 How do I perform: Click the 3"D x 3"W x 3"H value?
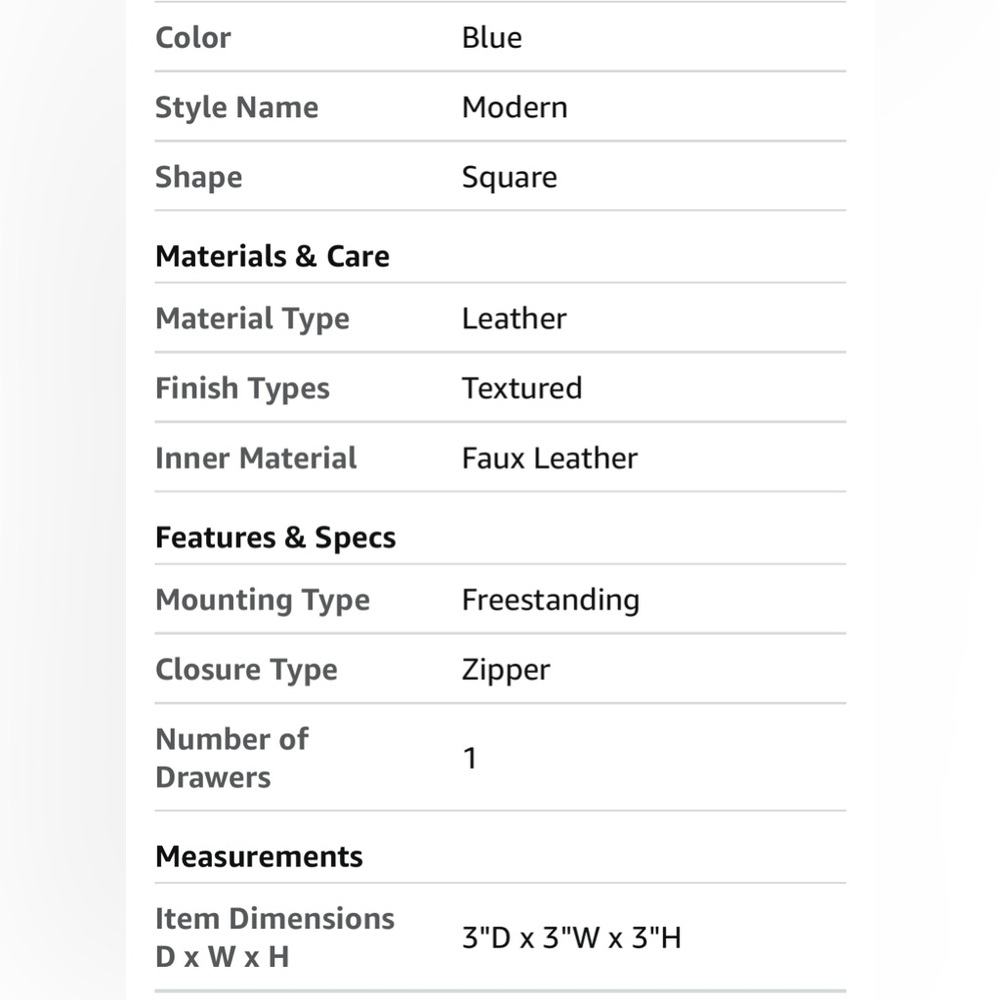[x=571, y=938]
